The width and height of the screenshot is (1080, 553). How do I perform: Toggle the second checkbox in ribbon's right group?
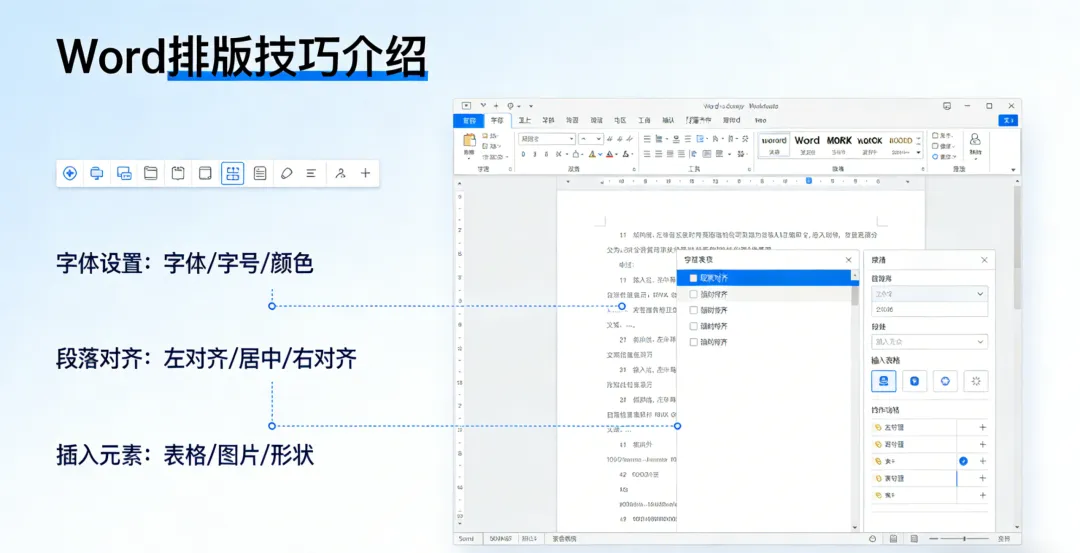(935, 146)
